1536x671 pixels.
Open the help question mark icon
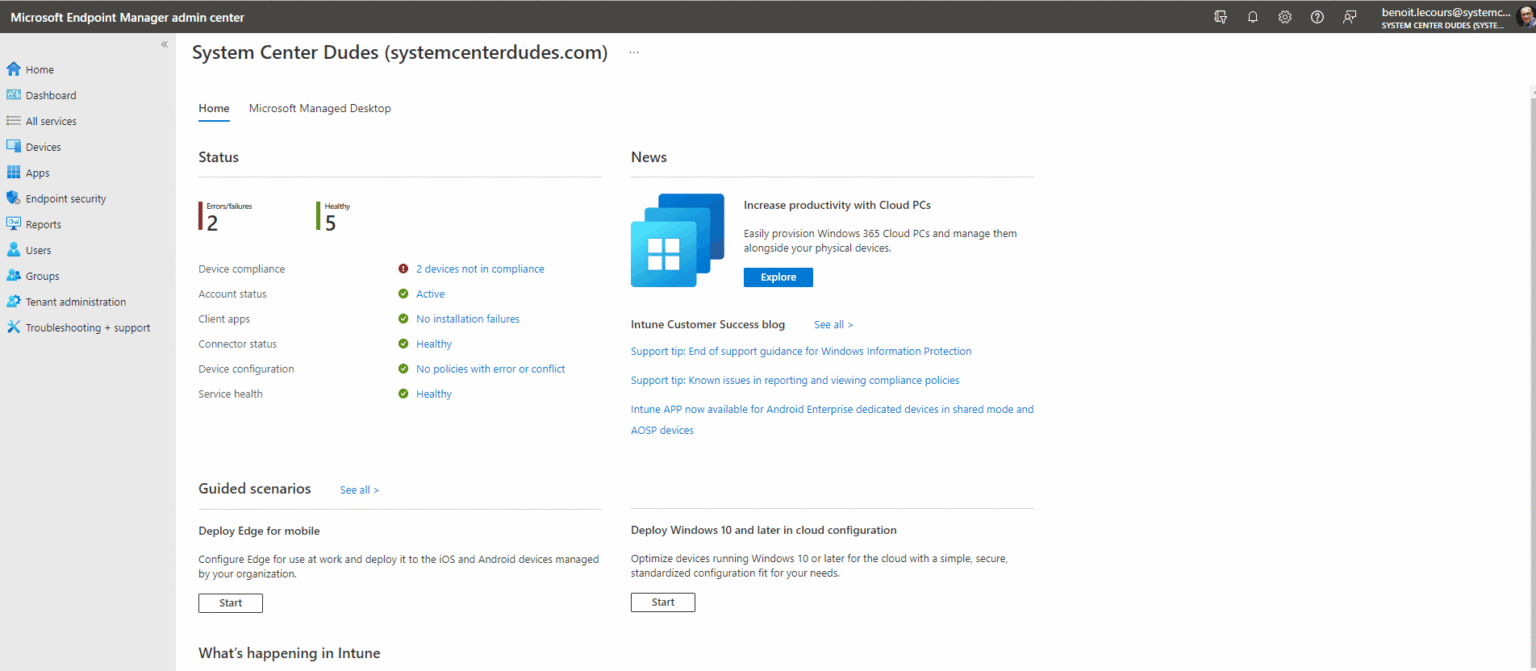coord(1316,16)
